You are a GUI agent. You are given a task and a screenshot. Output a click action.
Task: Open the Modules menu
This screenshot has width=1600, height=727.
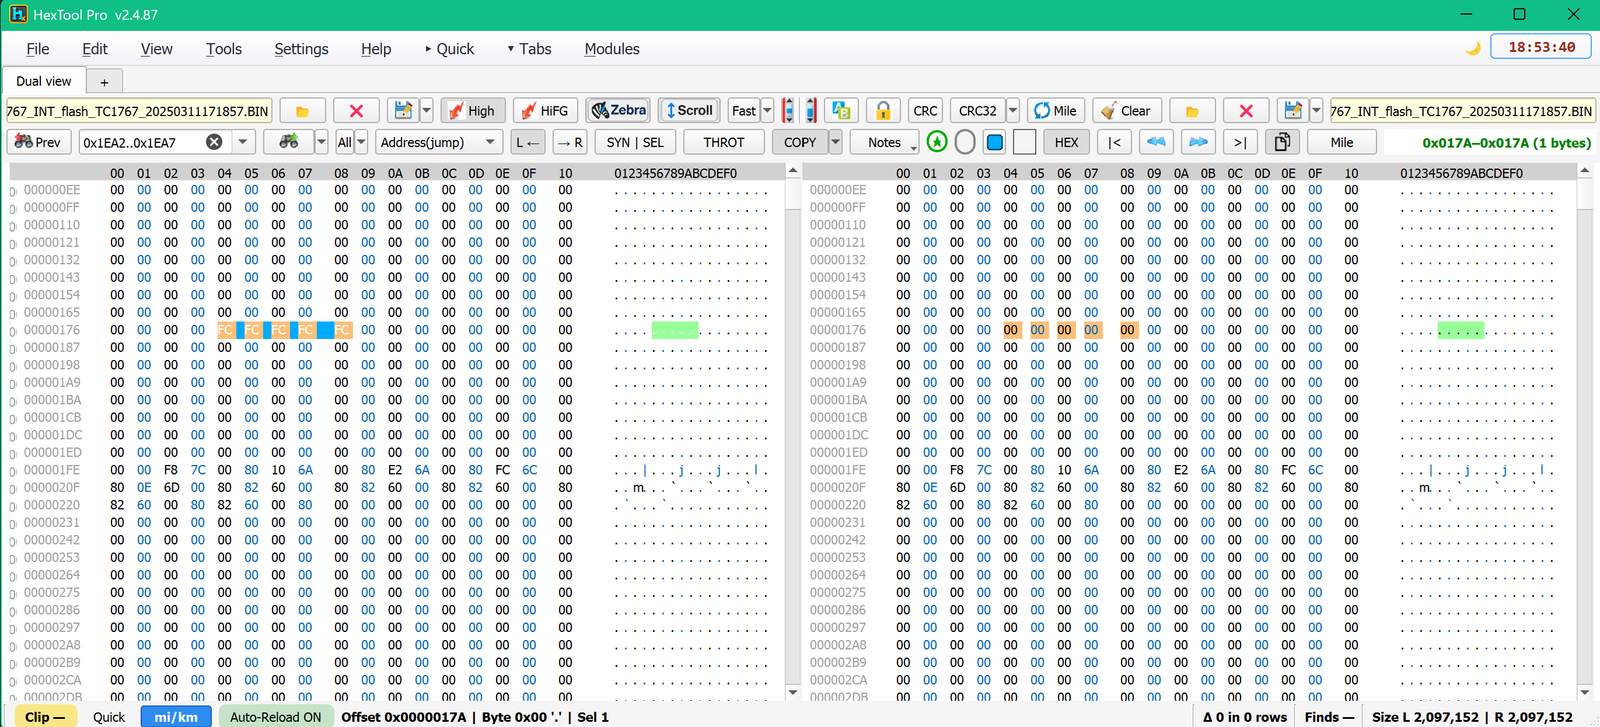[612, 49]
